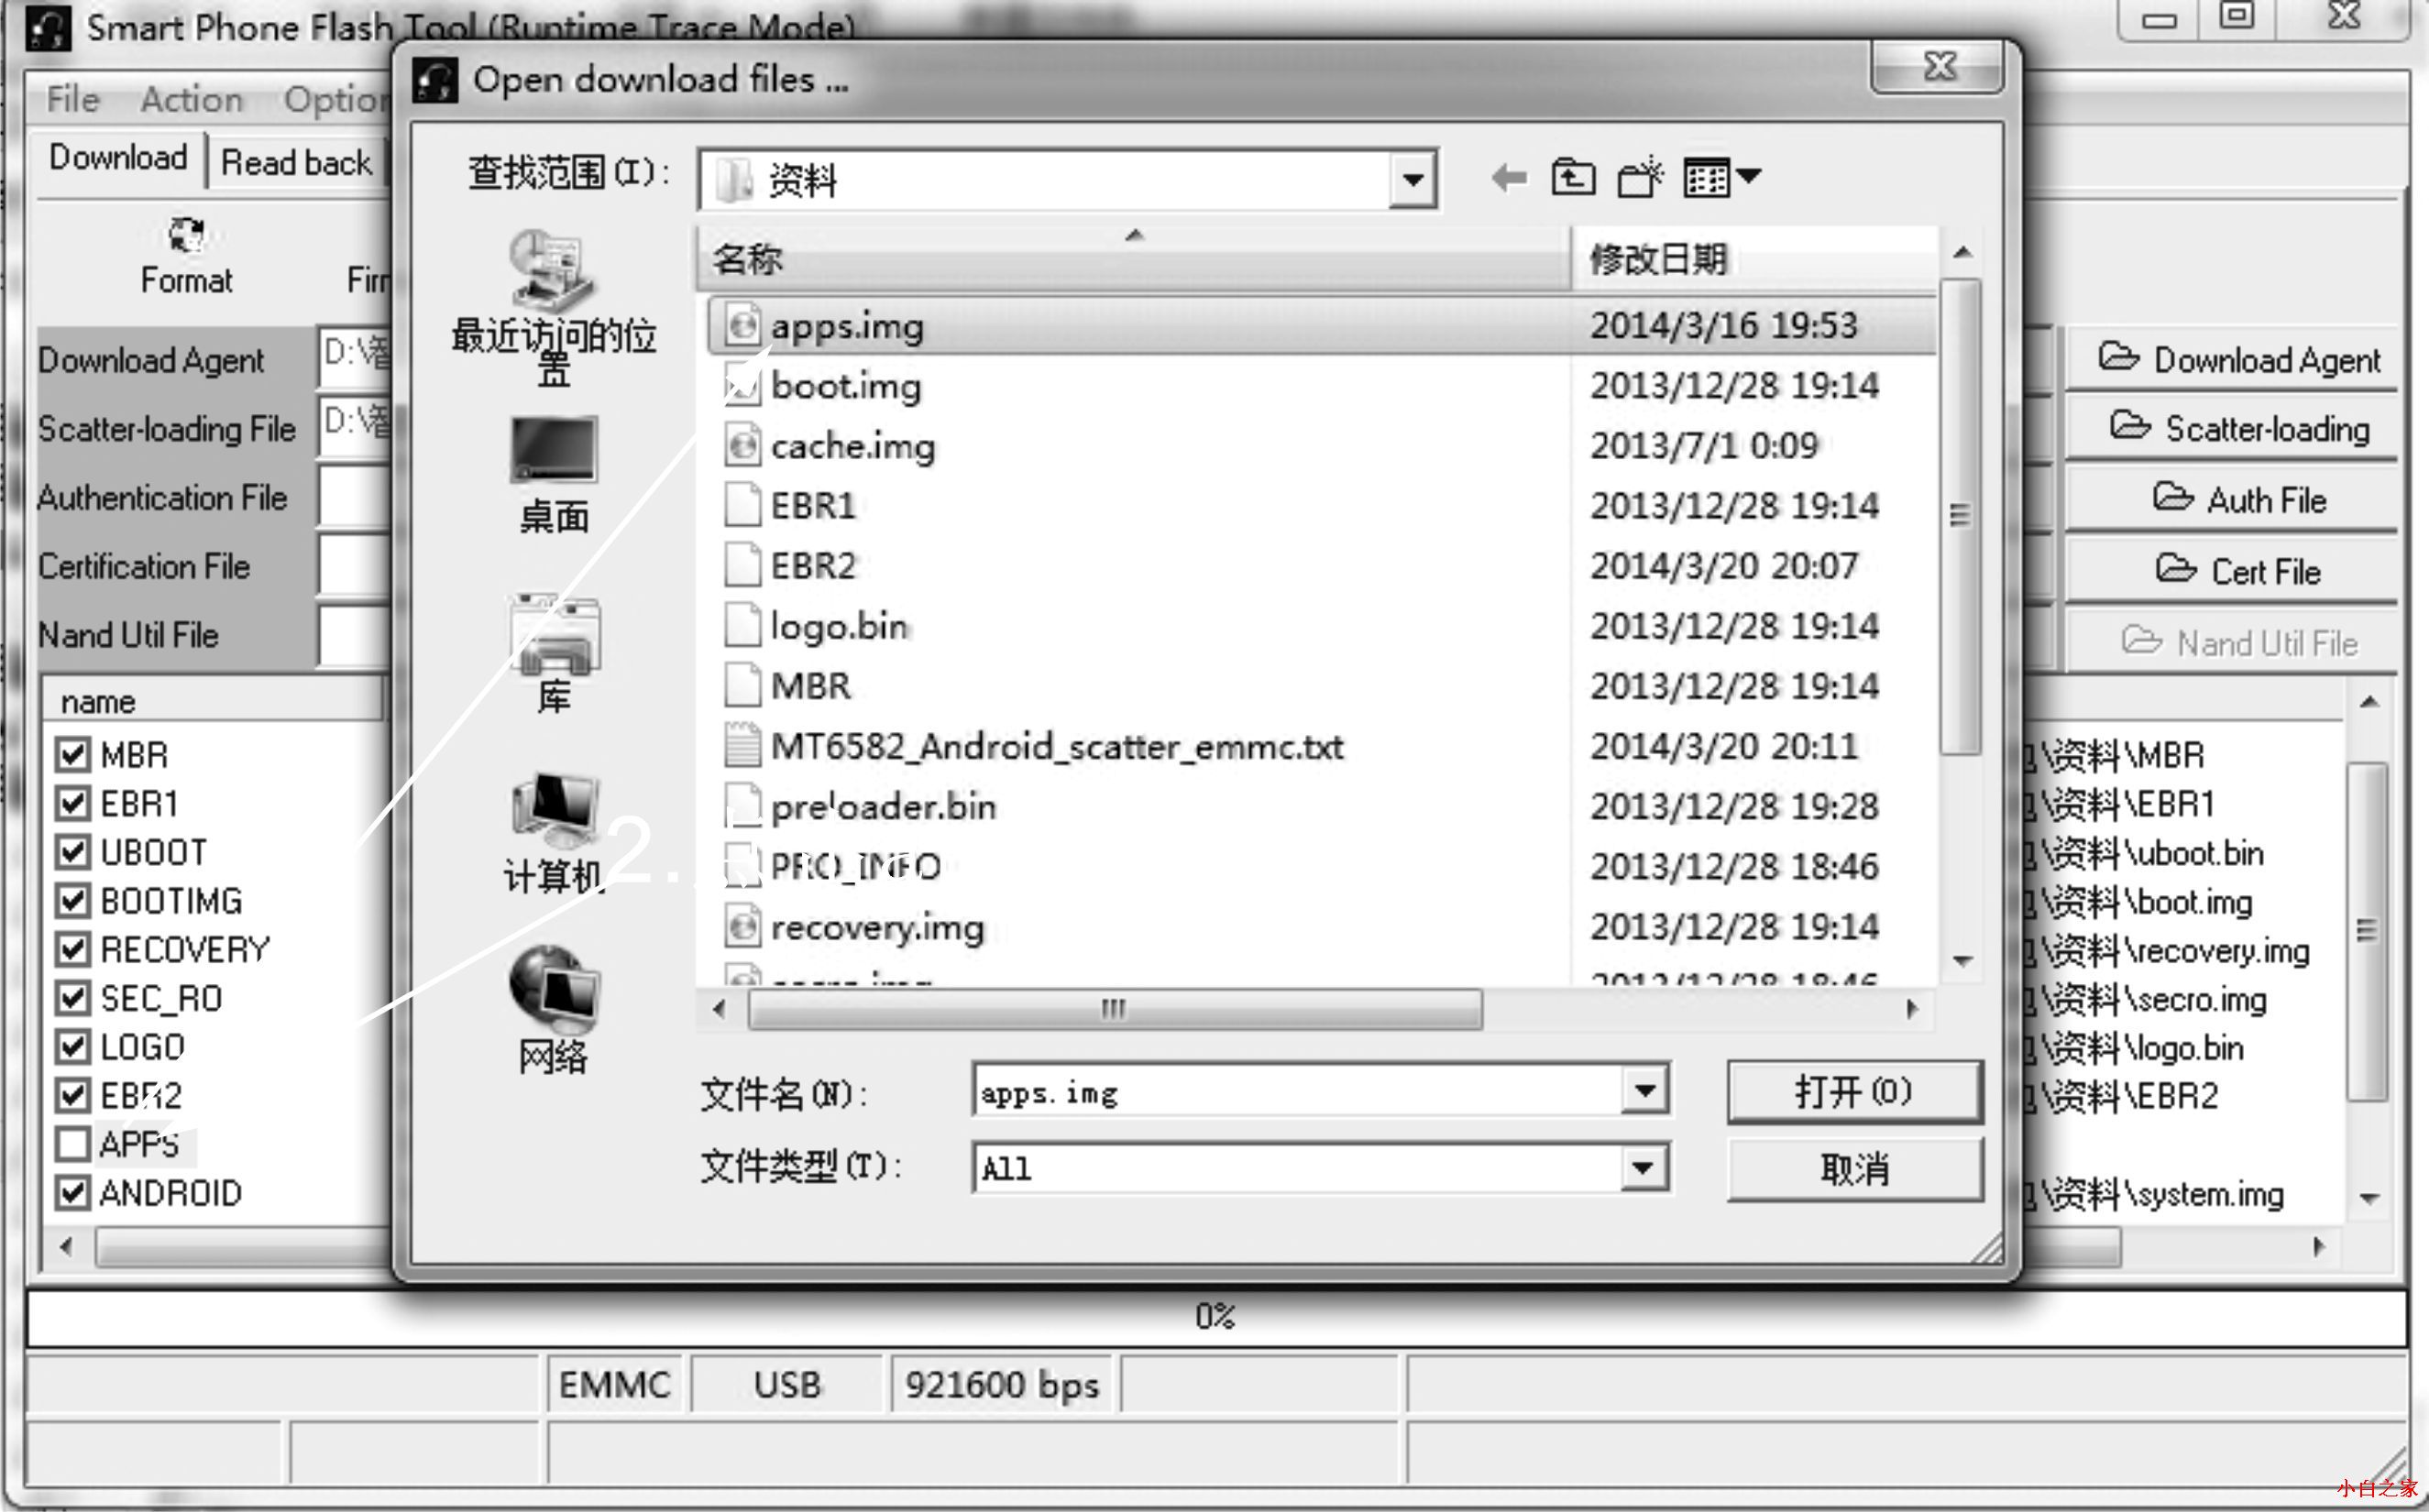The image size is (2429, 1512).
Task: Click scroll-right arrow in dialog file list
Action: [1912, 1009]
